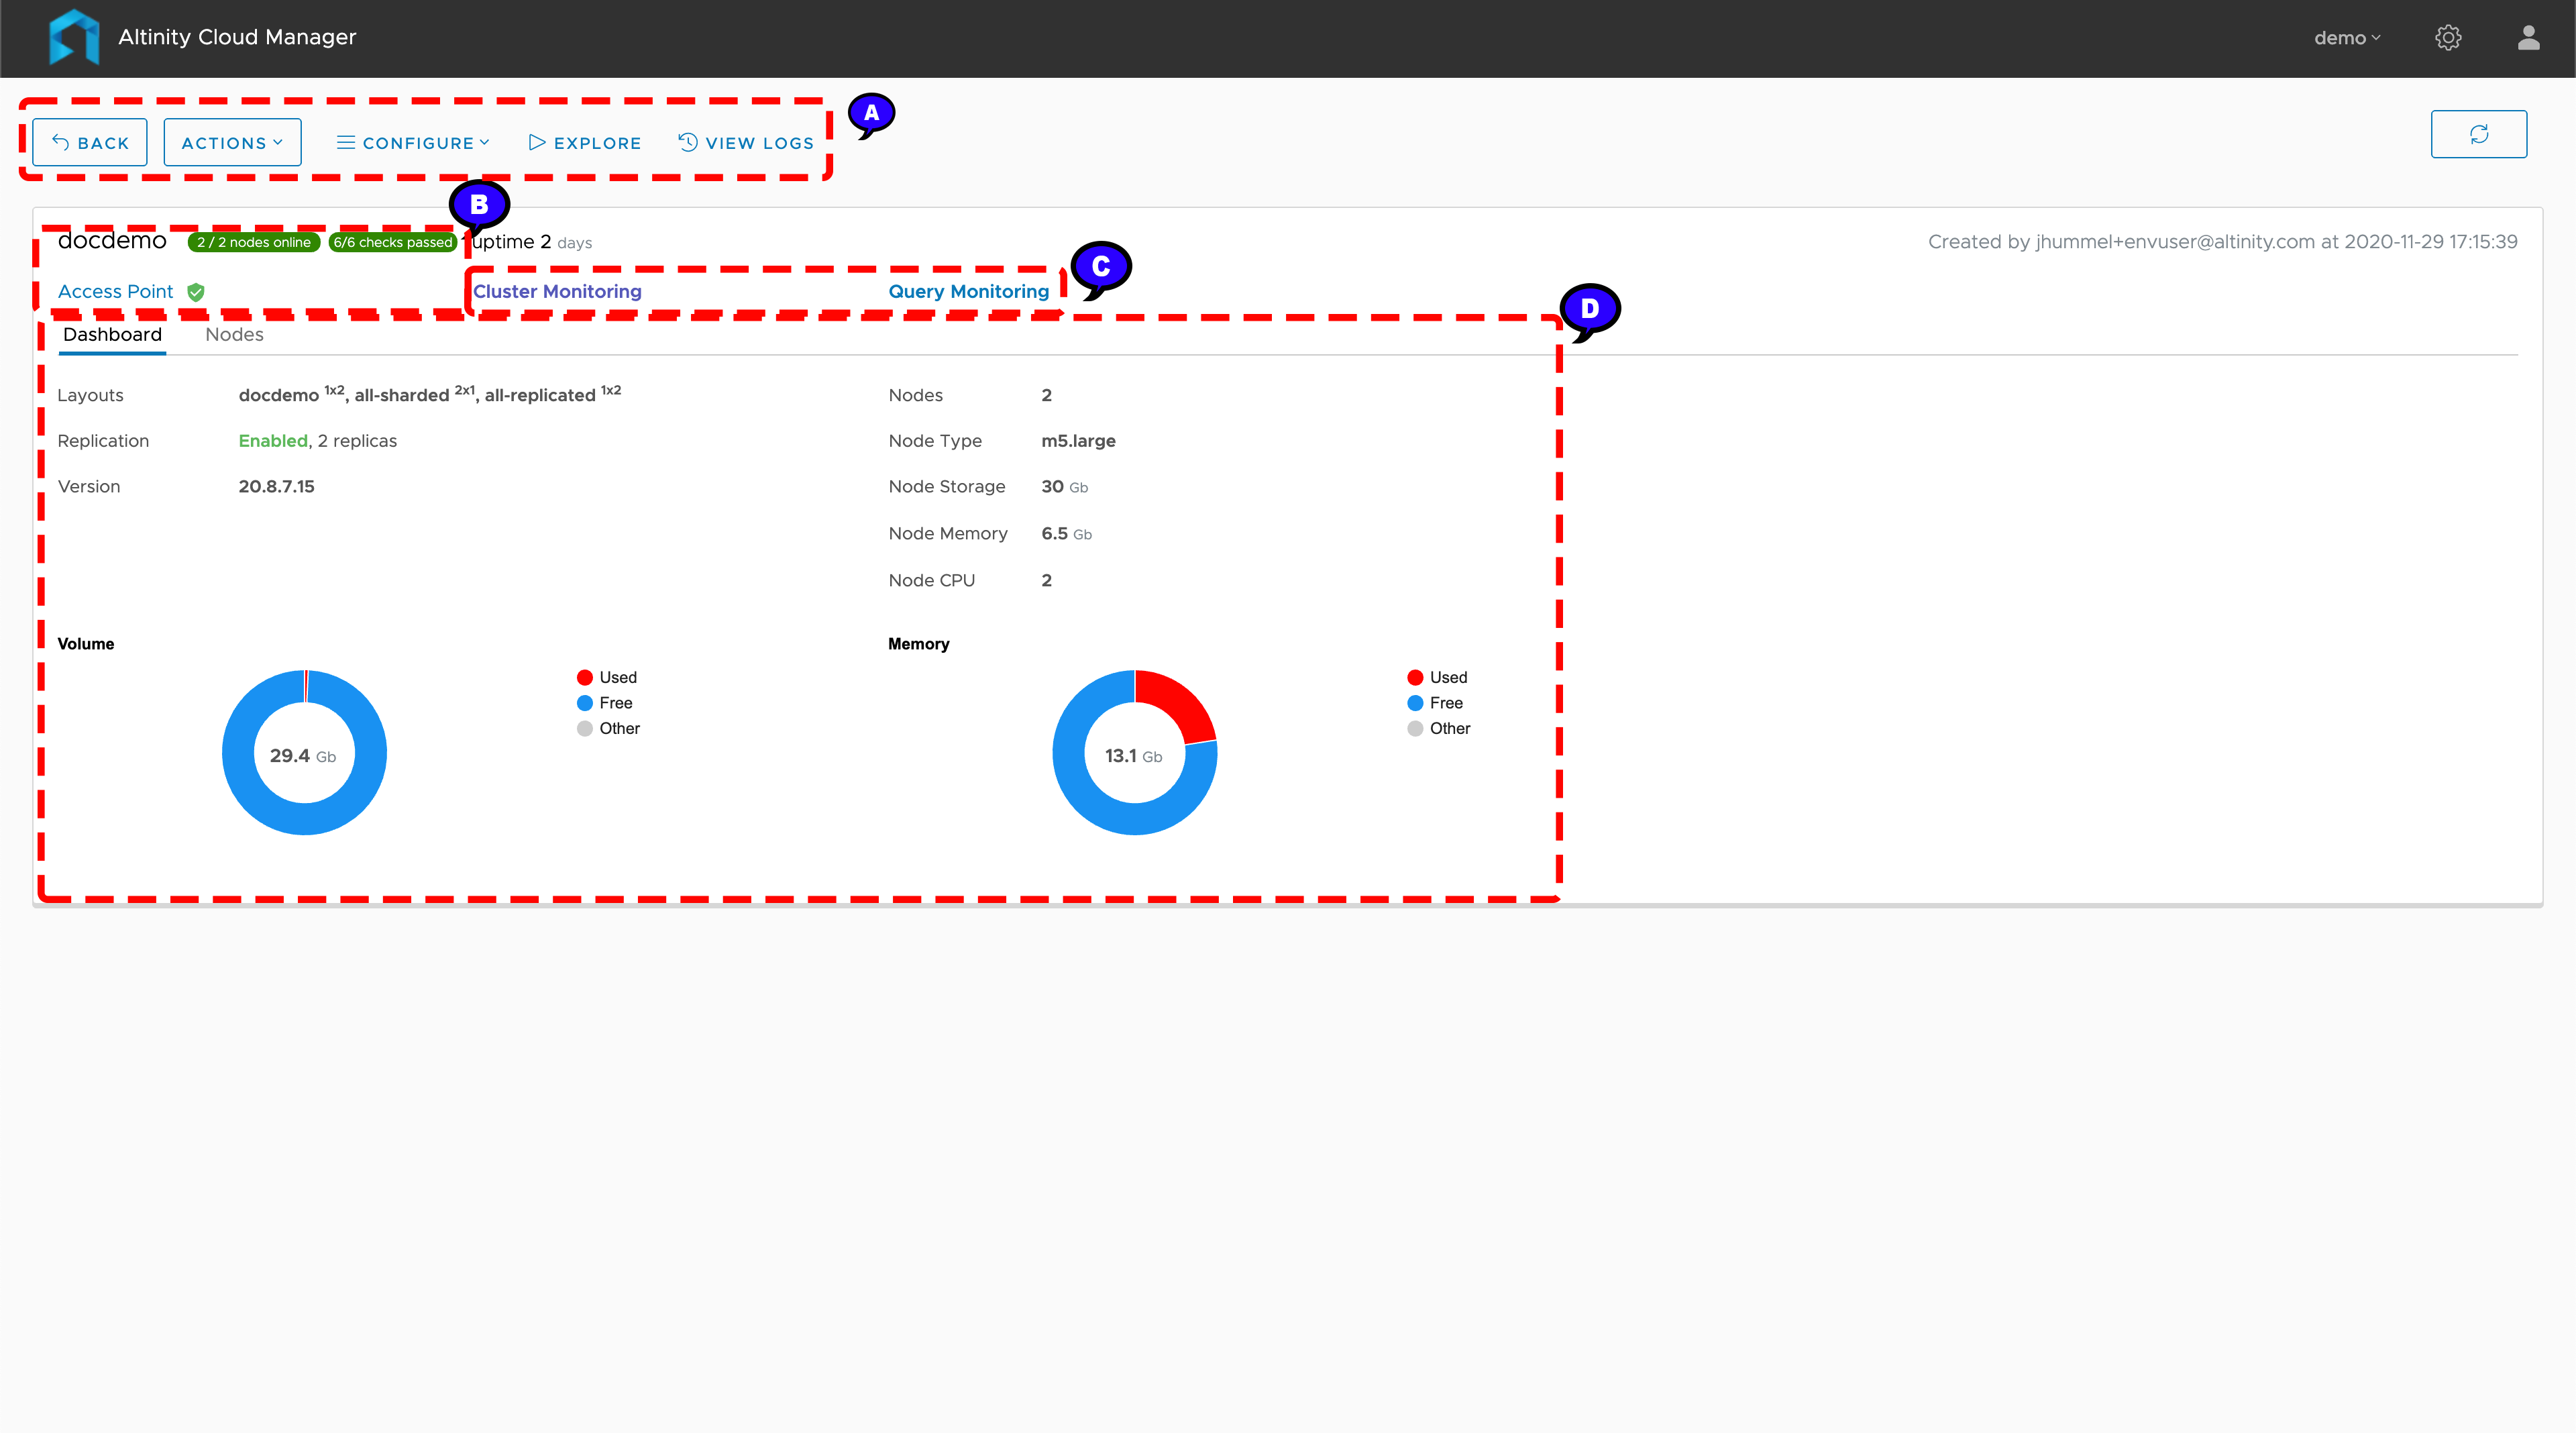This screenshot has width=2576, height=1433.
Task: Toggle the Other legend in Memory chart
Action: point(1438,728)
